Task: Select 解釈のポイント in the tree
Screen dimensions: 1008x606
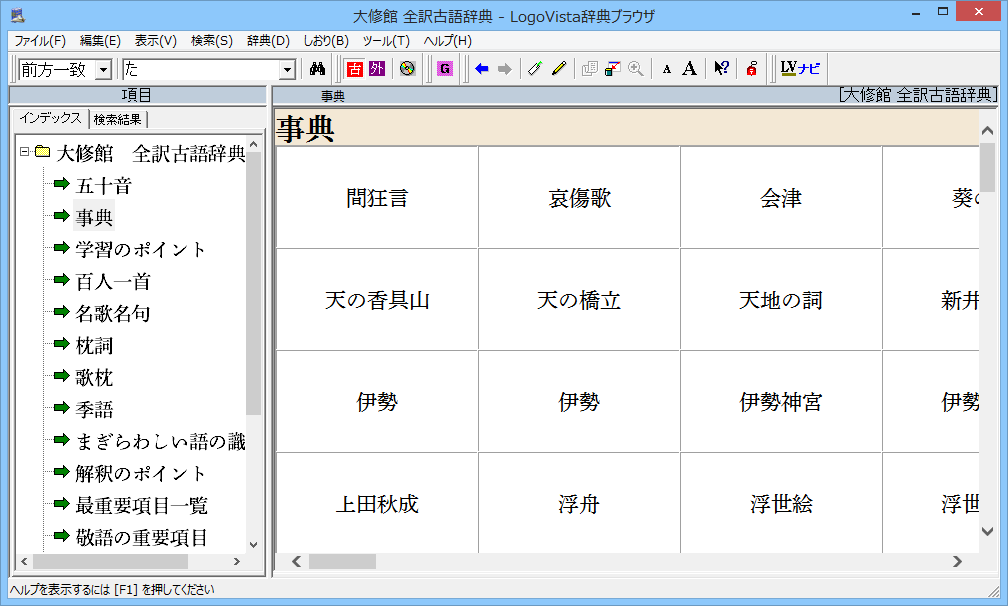Action: point(141,474)
